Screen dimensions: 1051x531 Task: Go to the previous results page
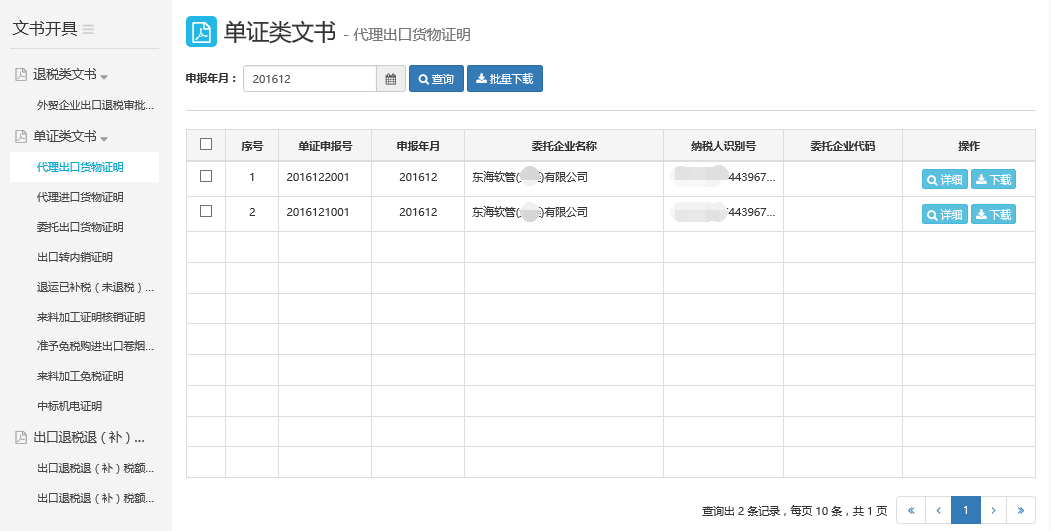(938, 510)
